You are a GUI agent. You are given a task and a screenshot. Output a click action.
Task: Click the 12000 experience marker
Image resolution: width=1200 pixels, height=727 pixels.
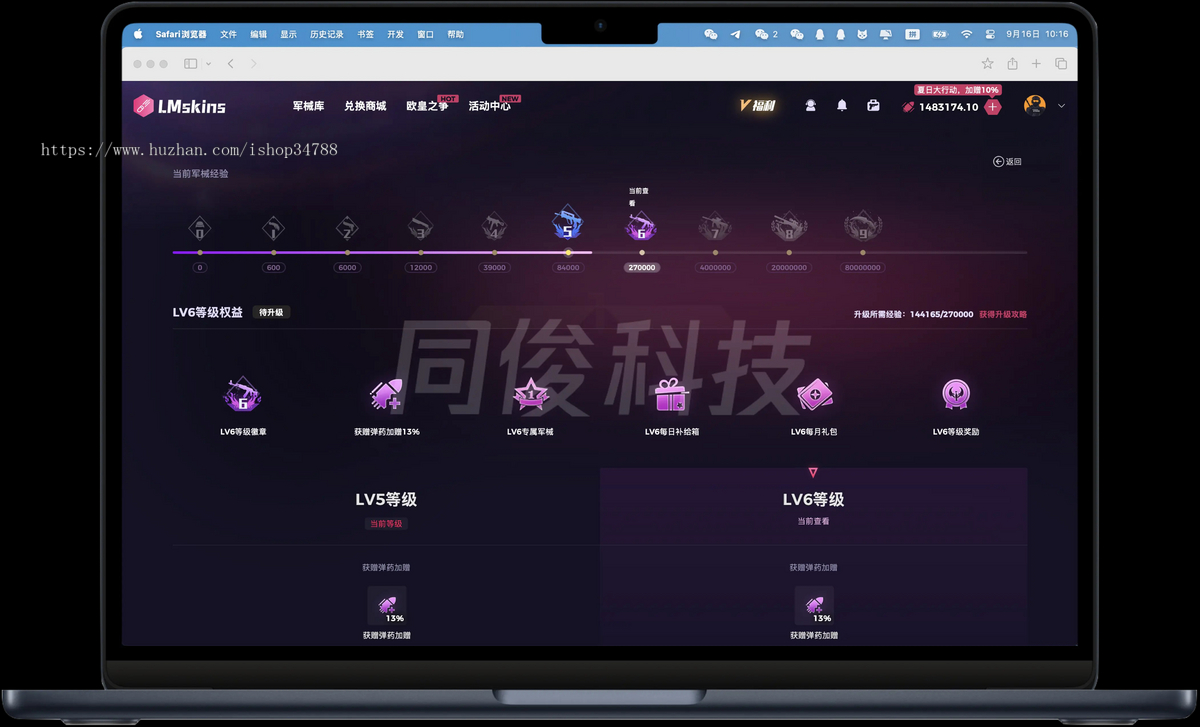(421, 268)
